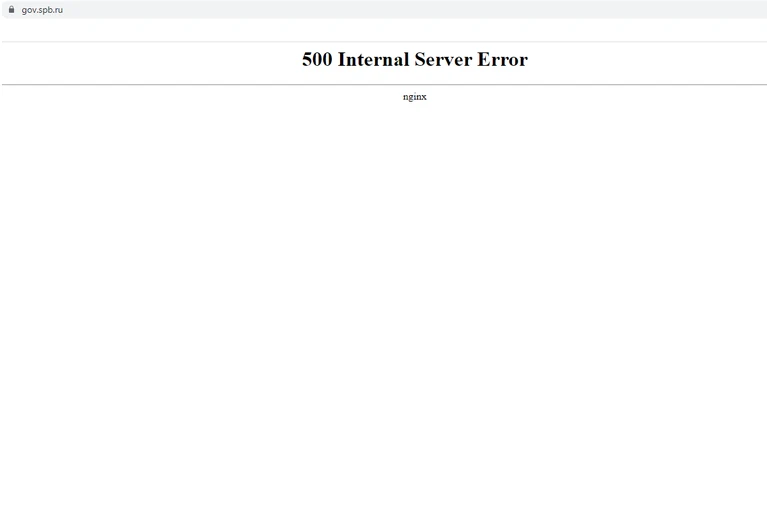Click the '500 Internal Server Error' heading

coord(415,60)
